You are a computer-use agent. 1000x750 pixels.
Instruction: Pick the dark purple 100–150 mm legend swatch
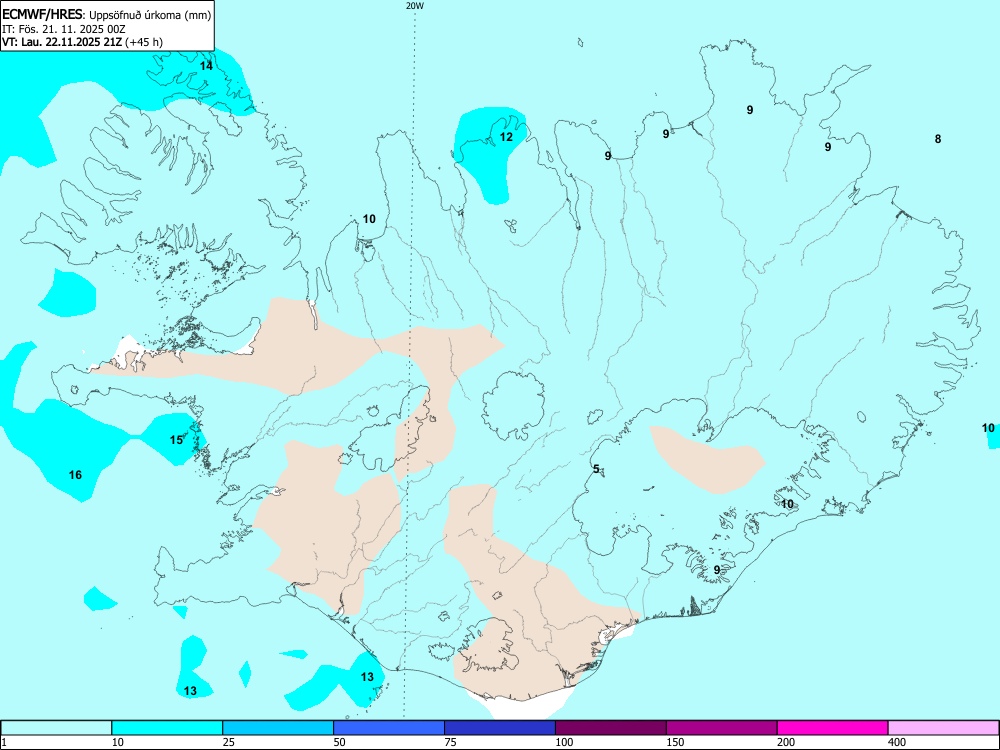[611, 728]
